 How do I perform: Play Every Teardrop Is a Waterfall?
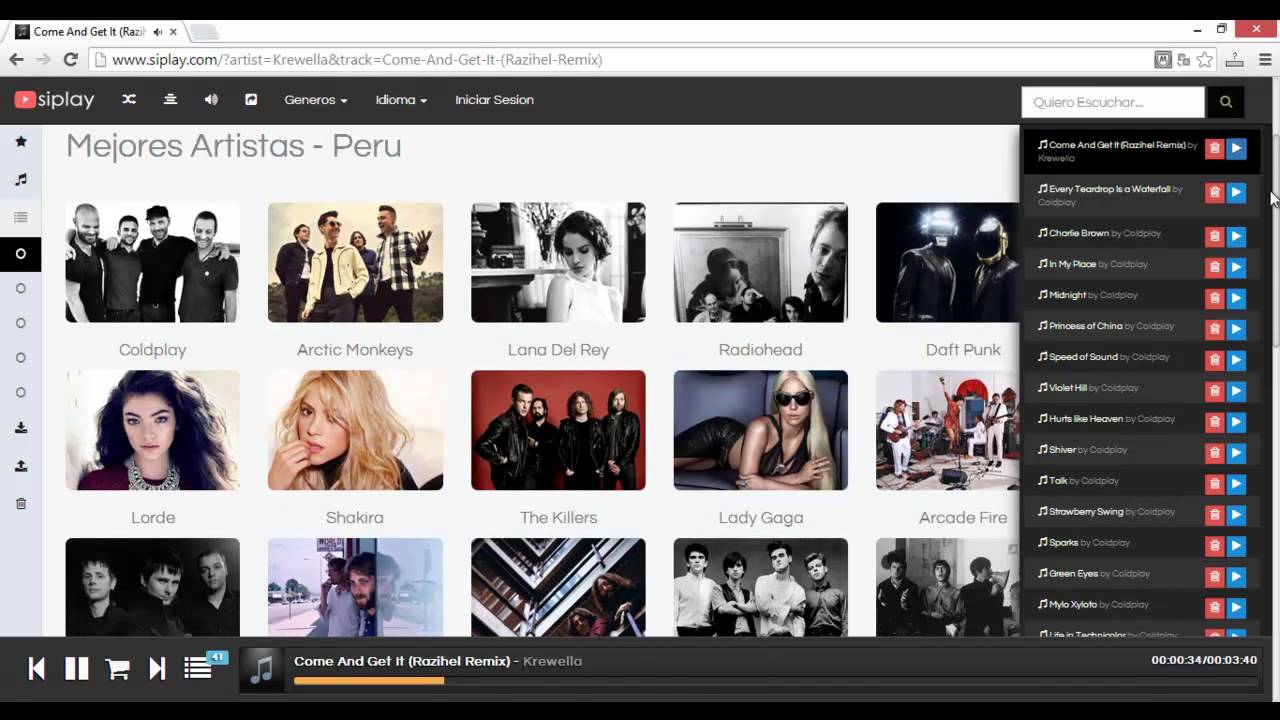[1237, 192]
